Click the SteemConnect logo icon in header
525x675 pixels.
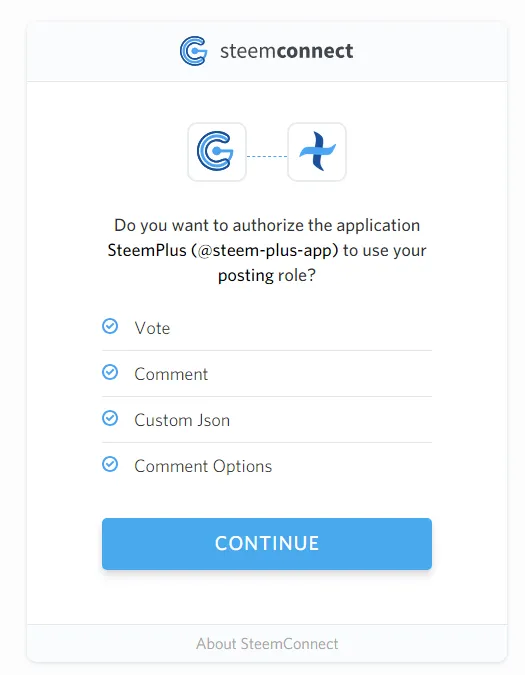pyautogui.click(x=194, y=51)
